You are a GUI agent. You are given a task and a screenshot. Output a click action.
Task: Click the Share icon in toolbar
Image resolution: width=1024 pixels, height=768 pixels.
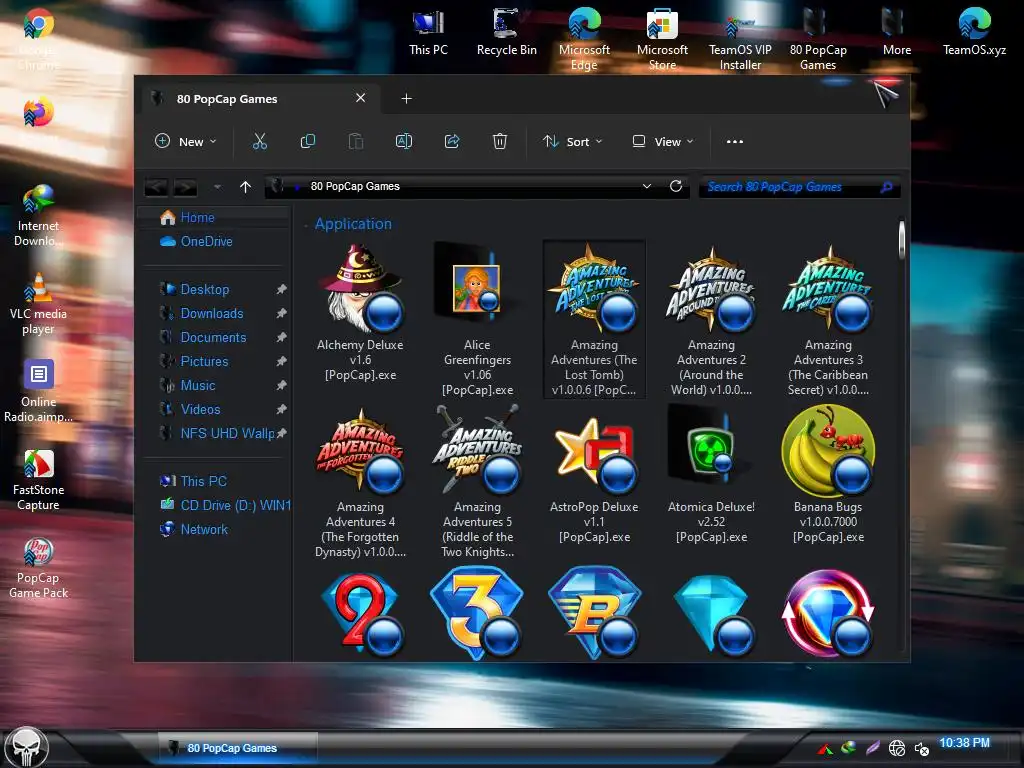[x=452, y=141]
